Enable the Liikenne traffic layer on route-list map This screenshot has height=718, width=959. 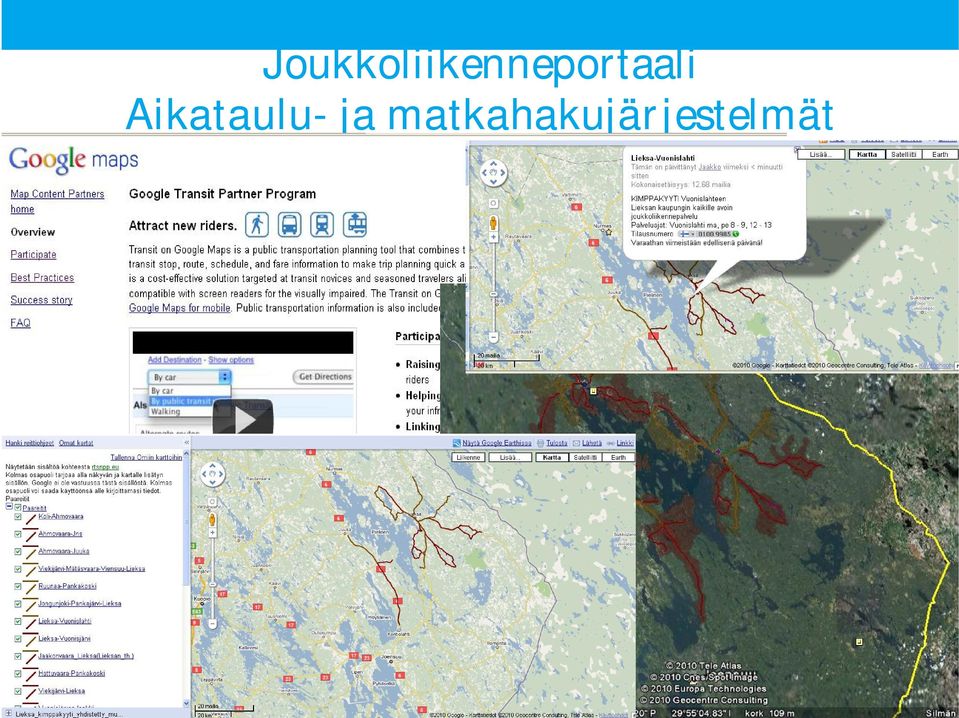[468, 457]
